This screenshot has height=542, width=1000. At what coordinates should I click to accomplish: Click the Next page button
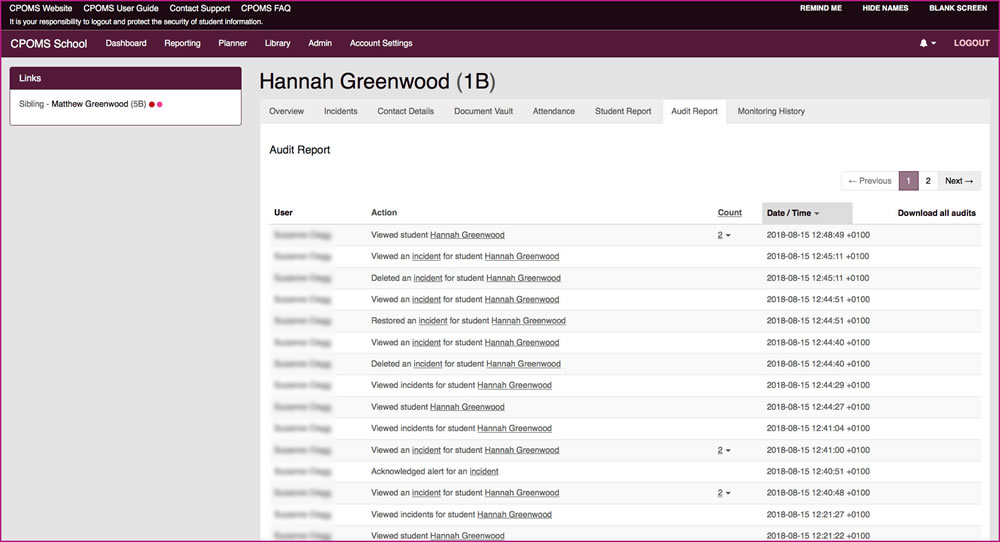pos(959,181)
